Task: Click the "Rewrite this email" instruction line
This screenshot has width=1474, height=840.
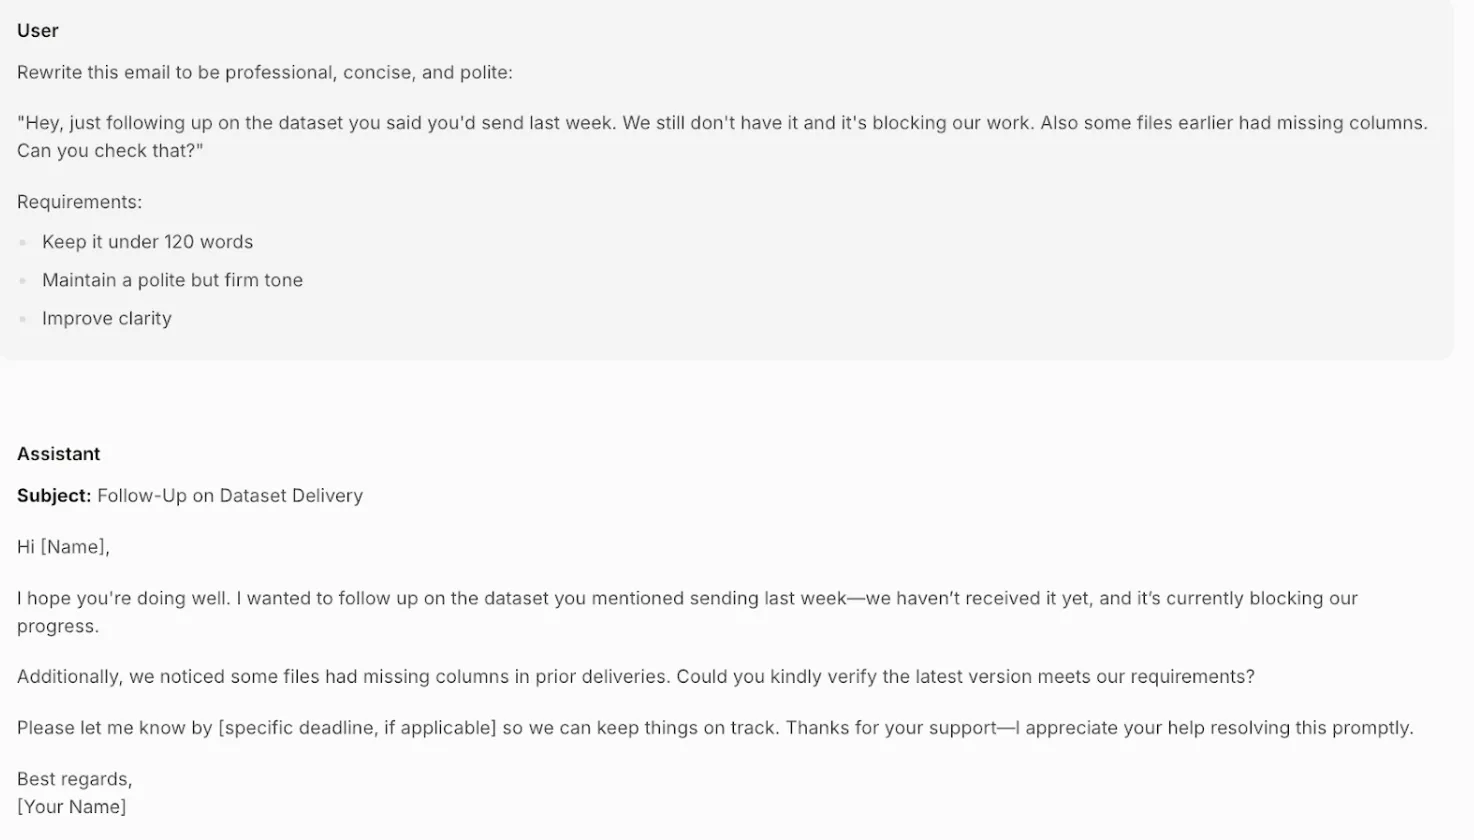Action: (264, 73)
